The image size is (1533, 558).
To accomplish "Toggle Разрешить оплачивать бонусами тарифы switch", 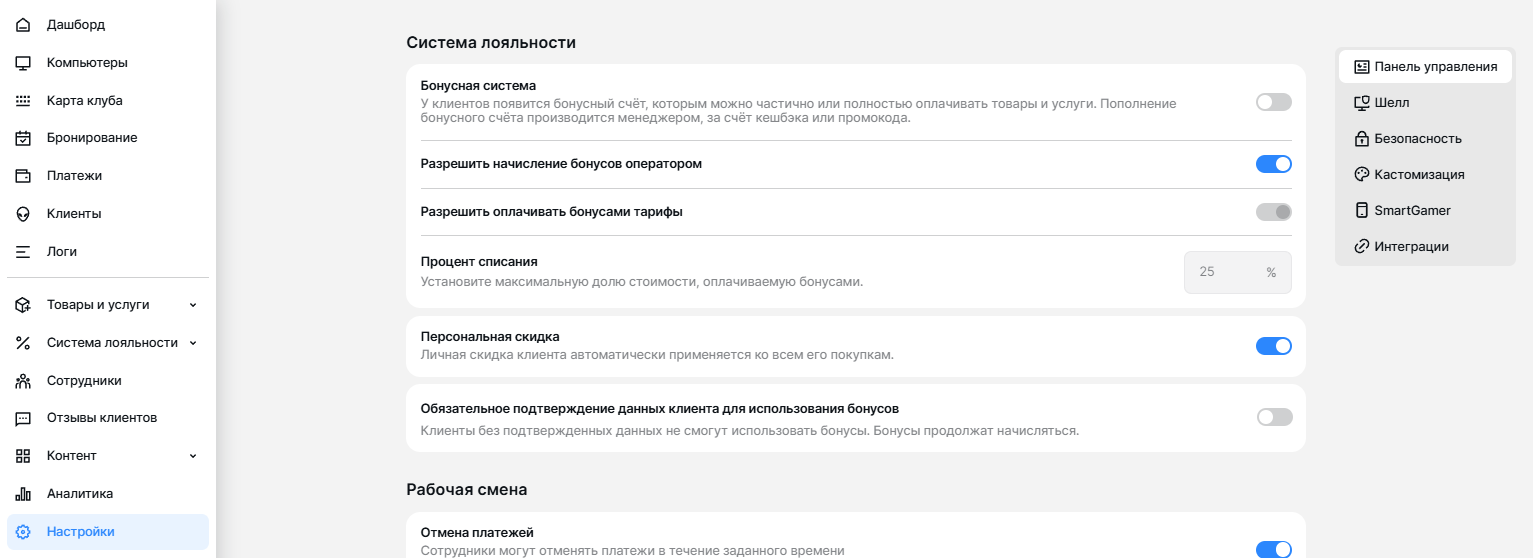I will coord(1274,212).
